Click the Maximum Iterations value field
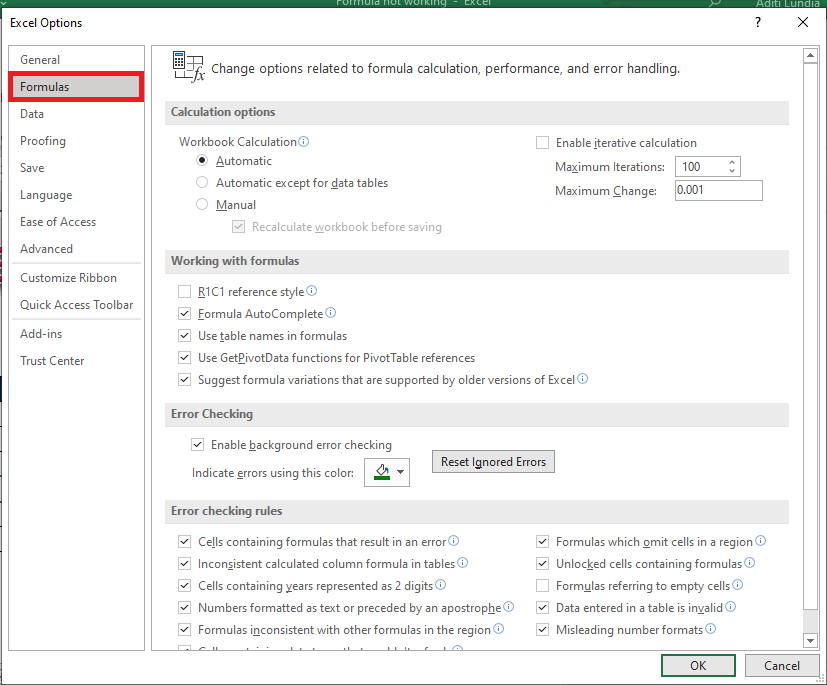Image resolution: width=827 pixels, height=685 pixels. 701,167
